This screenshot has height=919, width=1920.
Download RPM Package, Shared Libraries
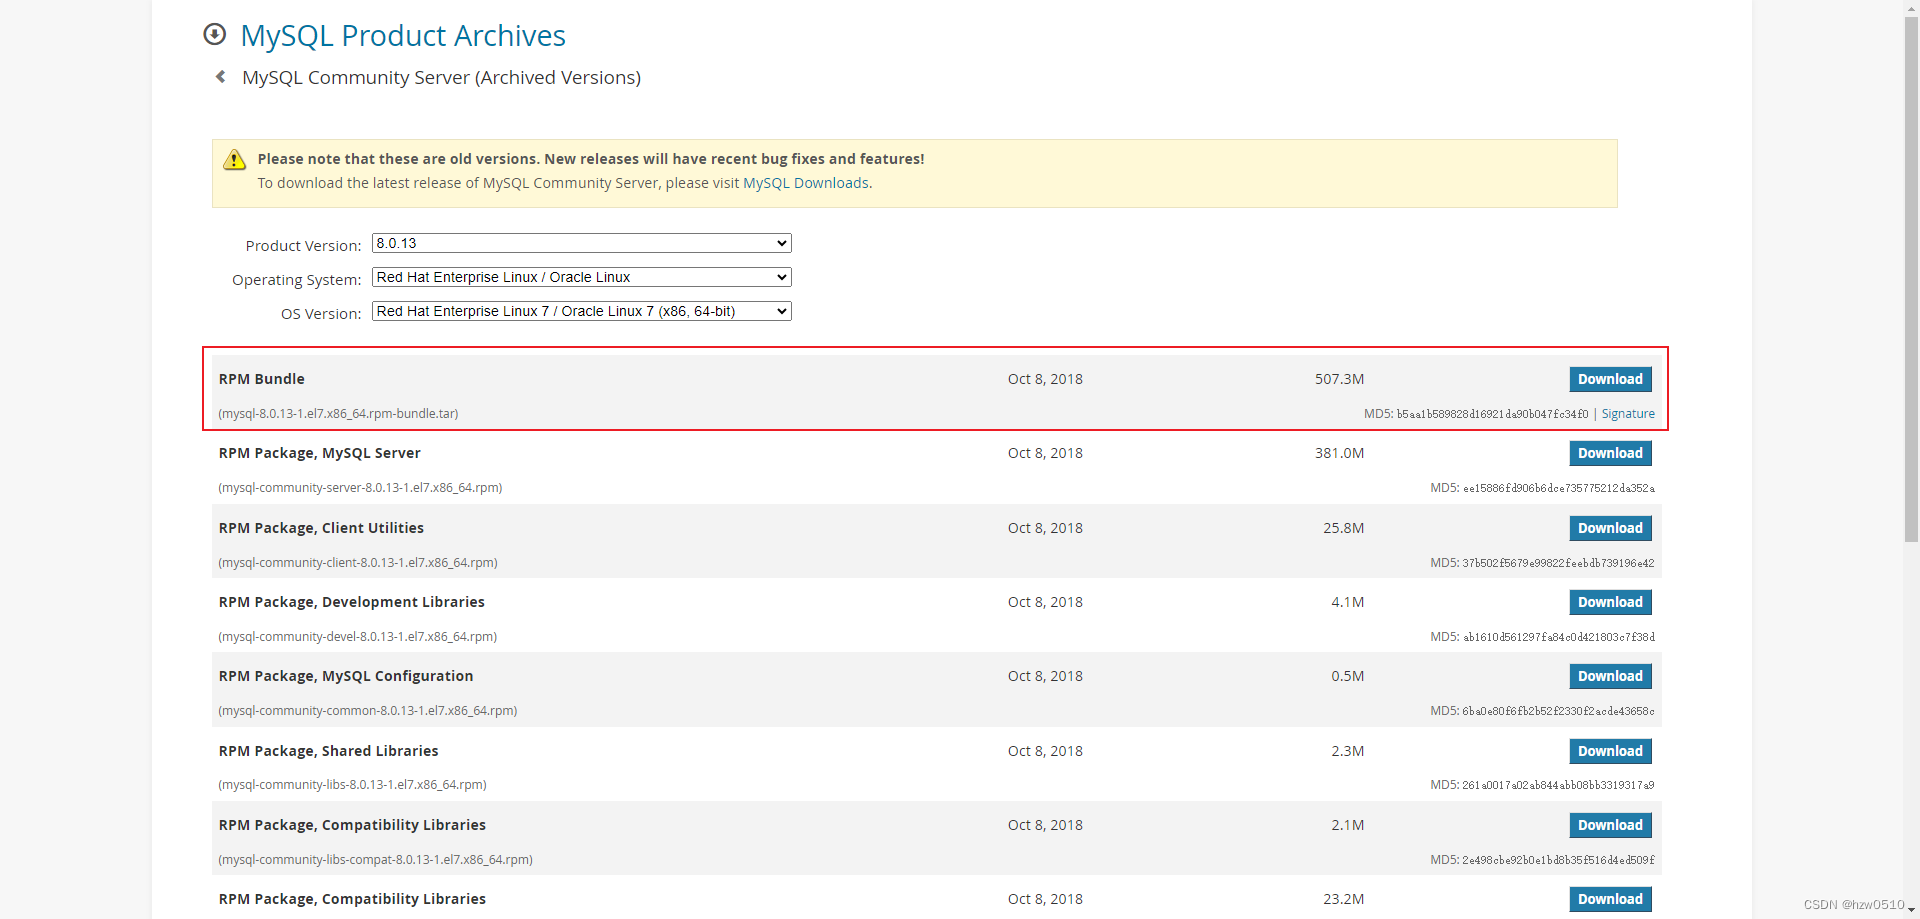click(x=1610, y=751)
